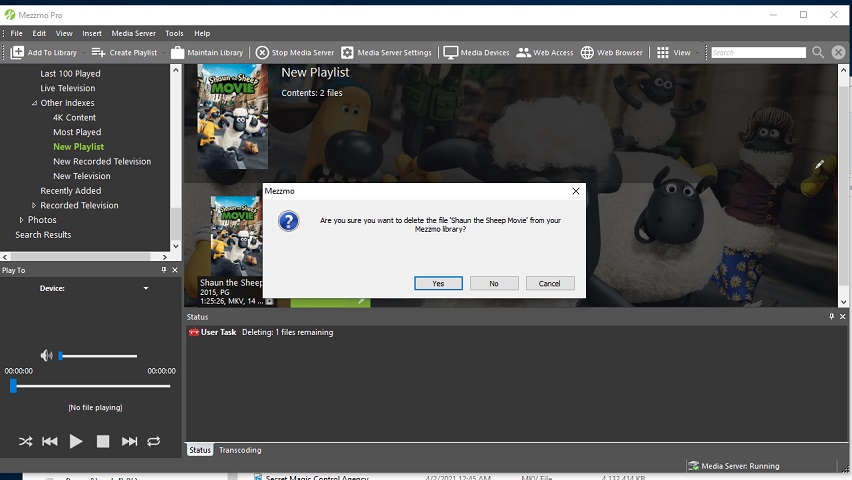Image resolution: width=852 pixels, height=480 pixels.
Task: Open the Insert menu
Action: pyautogui.click(x=92, y=33)
